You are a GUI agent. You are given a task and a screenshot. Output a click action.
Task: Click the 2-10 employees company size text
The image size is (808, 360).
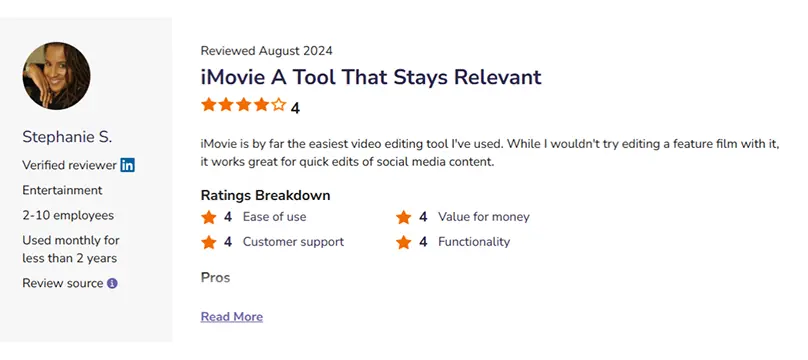tap(68, 215)
